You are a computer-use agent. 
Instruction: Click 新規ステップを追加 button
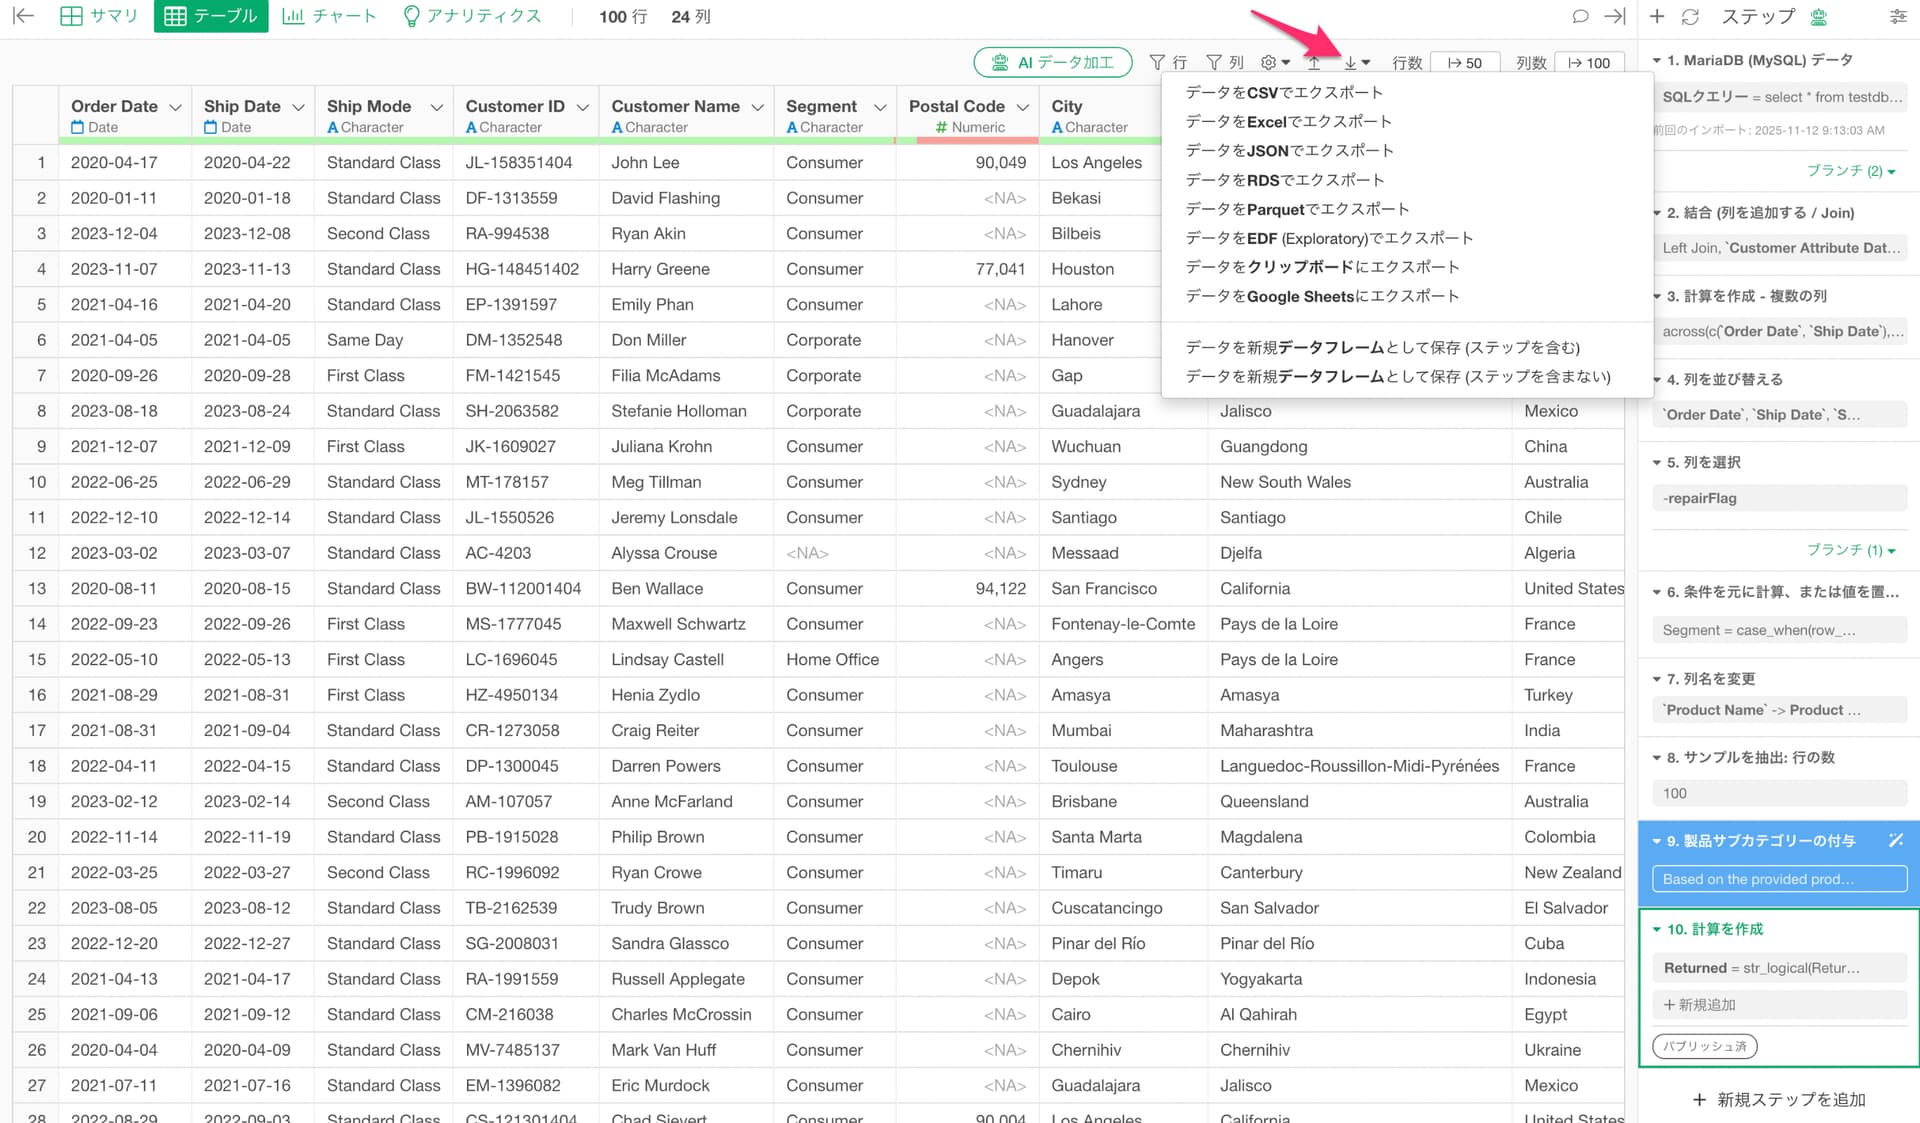(1778, 1099)
